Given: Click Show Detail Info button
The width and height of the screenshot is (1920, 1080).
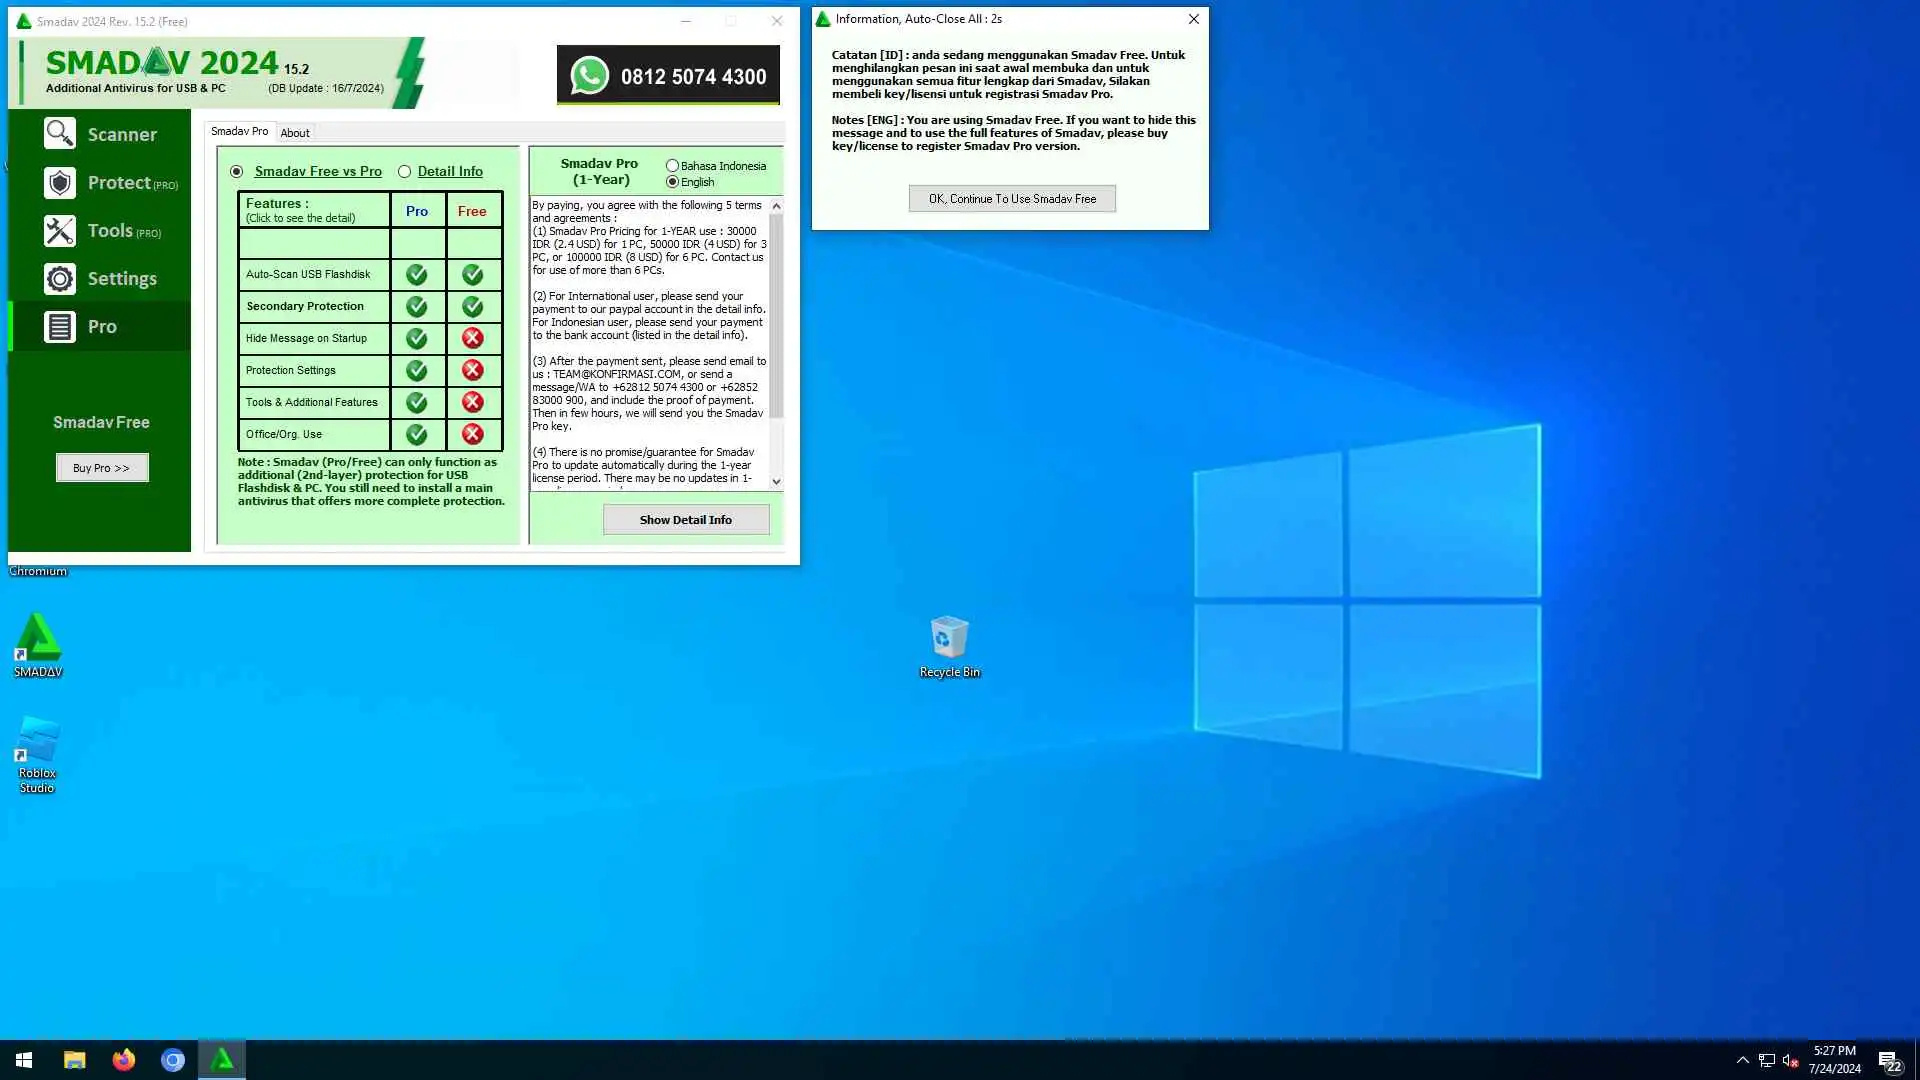Looking at the screenshot, I should [x=686, y=520].
